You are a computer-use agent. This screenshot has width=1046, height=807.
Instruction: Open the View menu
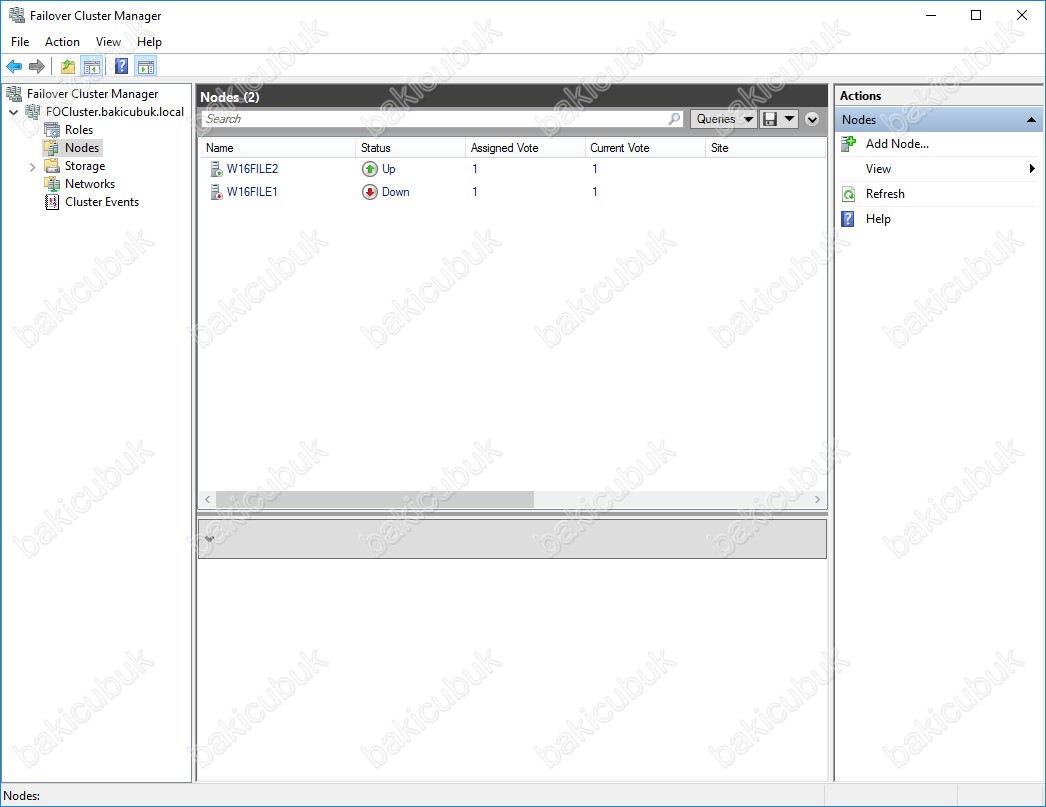(108, 41)
